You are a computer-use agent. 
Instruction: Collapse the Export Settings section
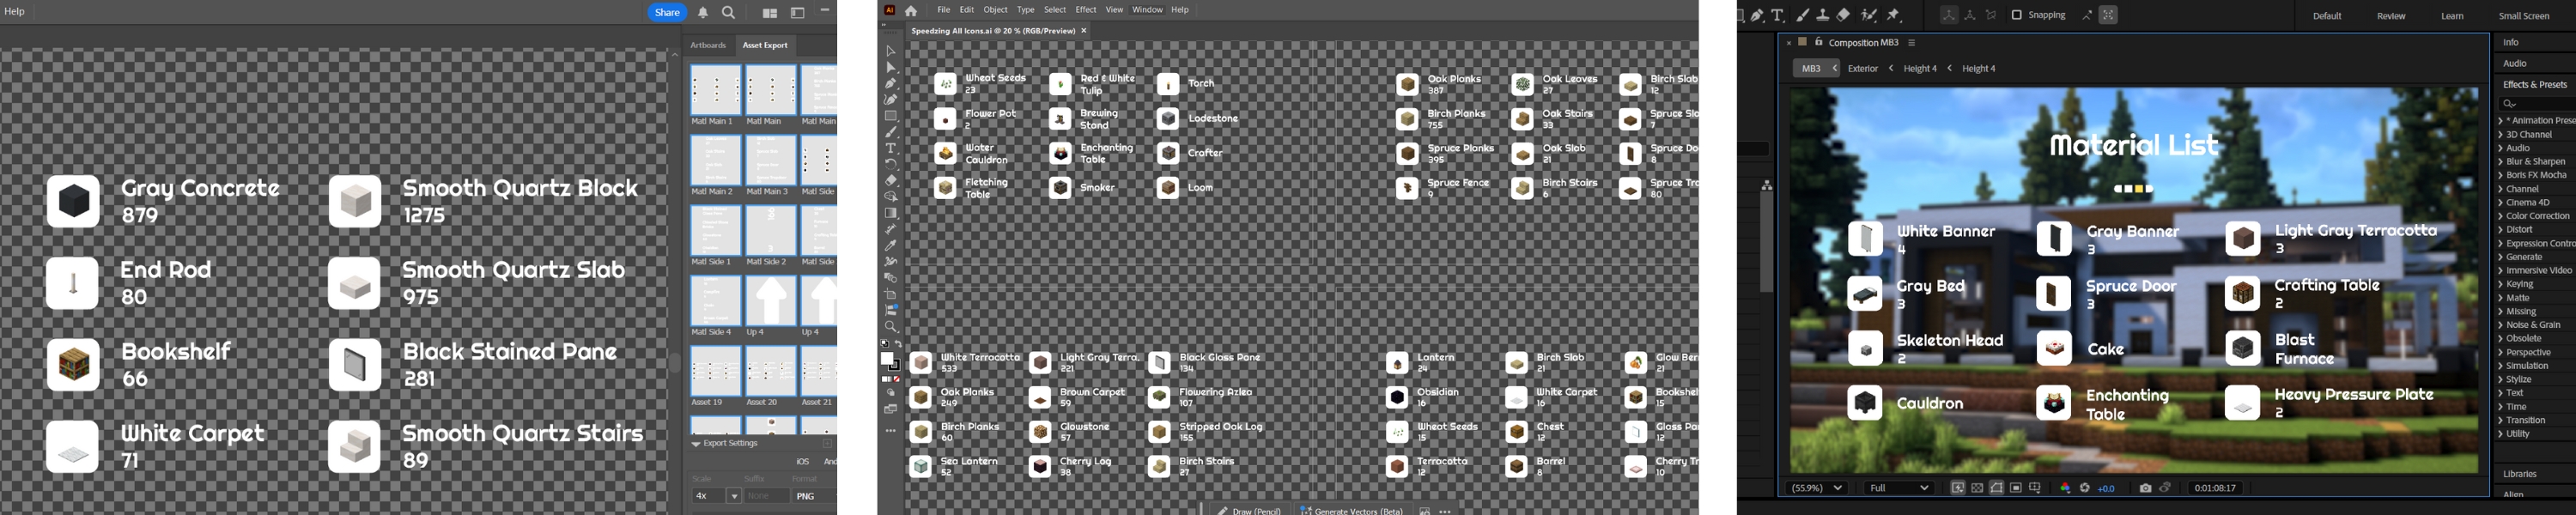696,443
